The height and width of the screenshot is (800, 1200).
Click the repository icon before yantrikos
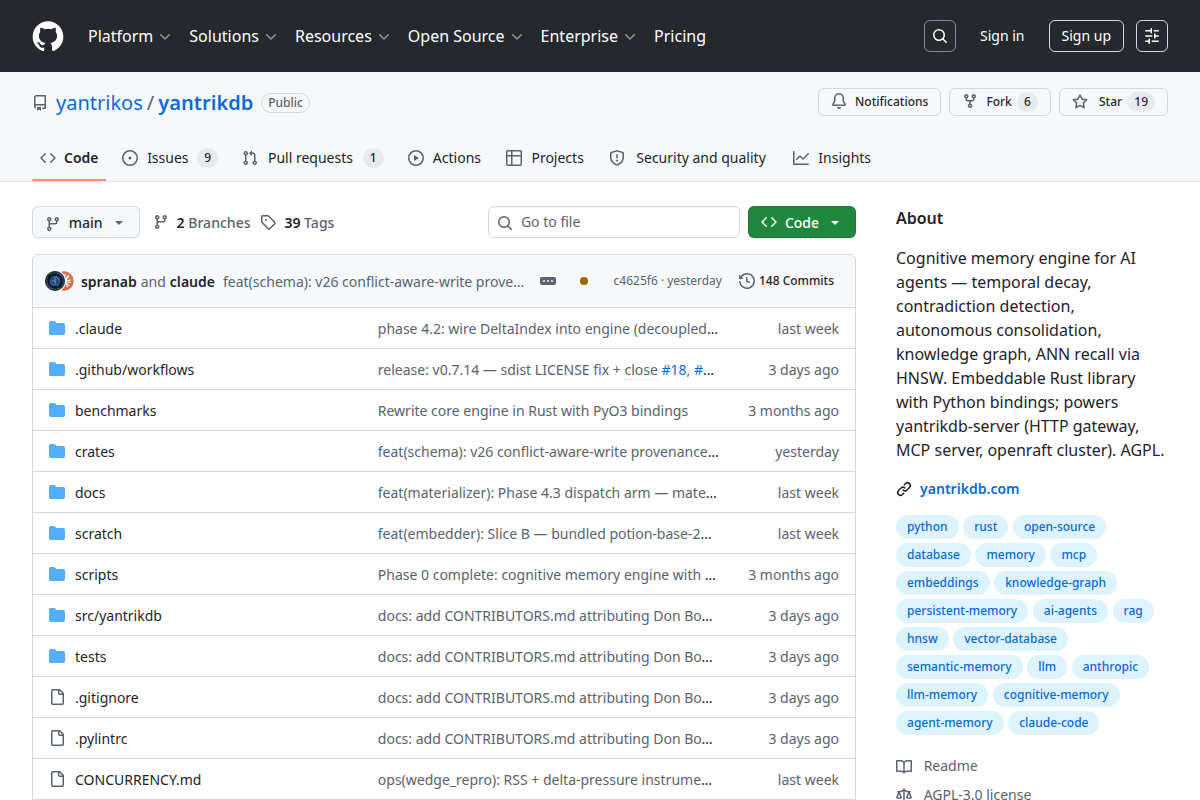click(x=40, y=103)
